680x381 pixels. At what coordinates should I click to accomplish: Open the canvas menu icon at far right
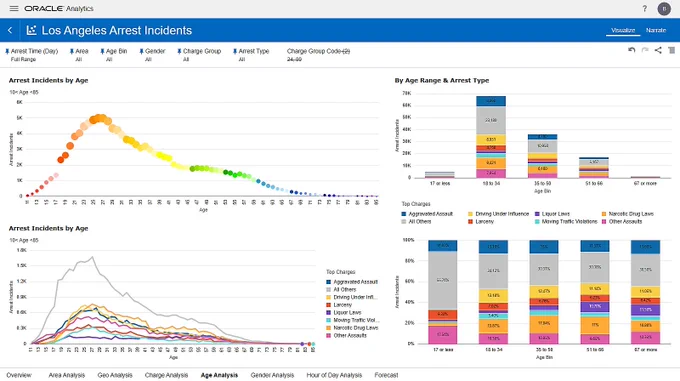[672, 50]
